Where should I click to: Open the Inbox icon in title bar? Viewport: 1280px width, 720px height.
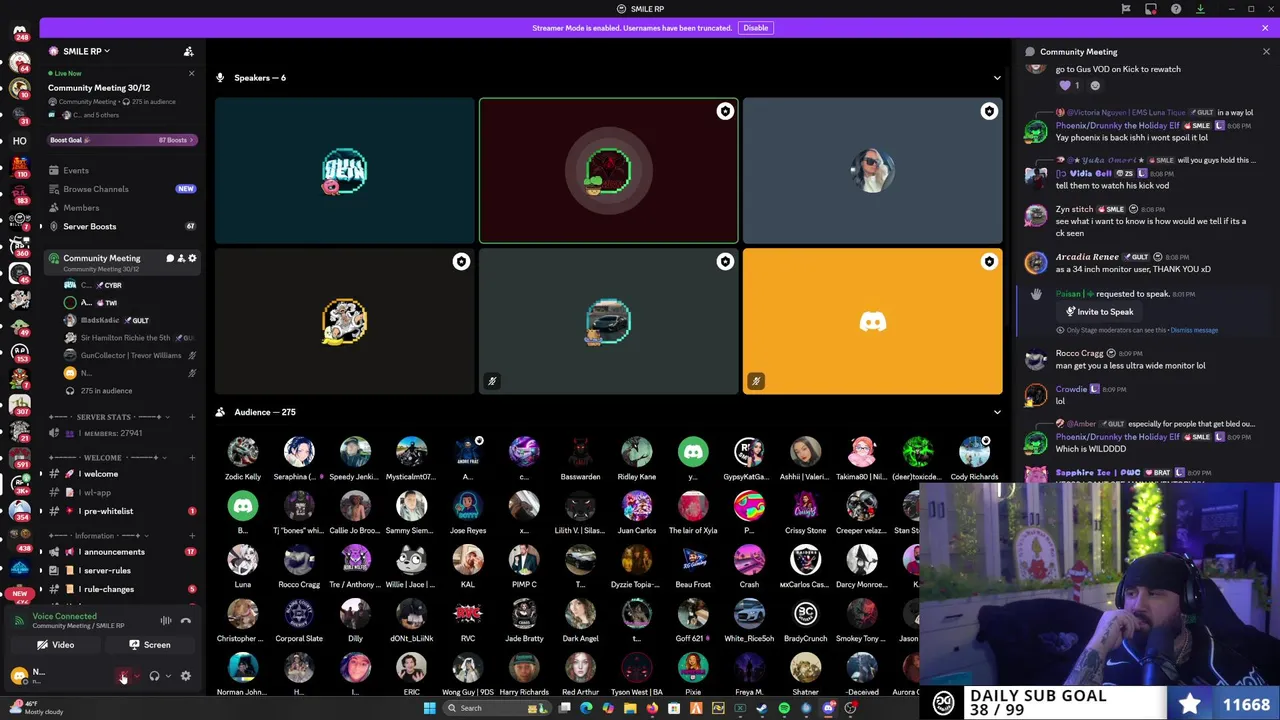(x=1151, y=9)
